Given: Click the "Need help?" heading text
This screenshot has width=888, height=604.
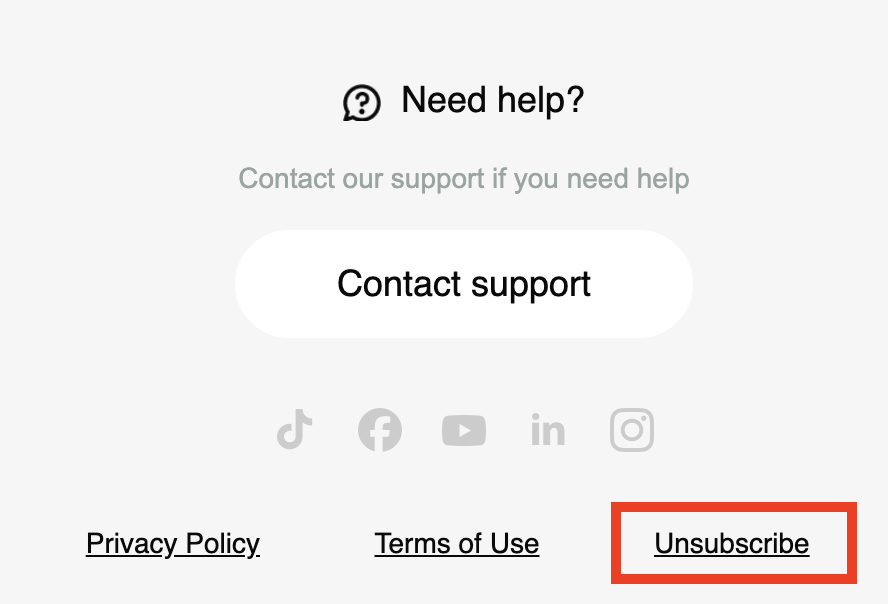Looking at the screenshot, I should coord(492,100).
